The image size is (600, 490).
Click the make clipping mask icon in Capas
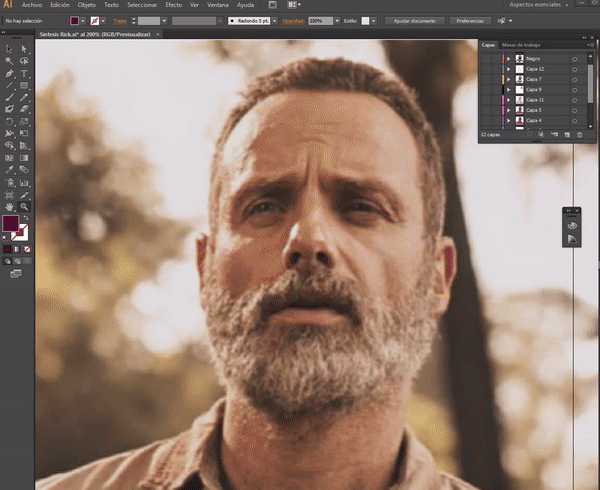click(541, 135)
